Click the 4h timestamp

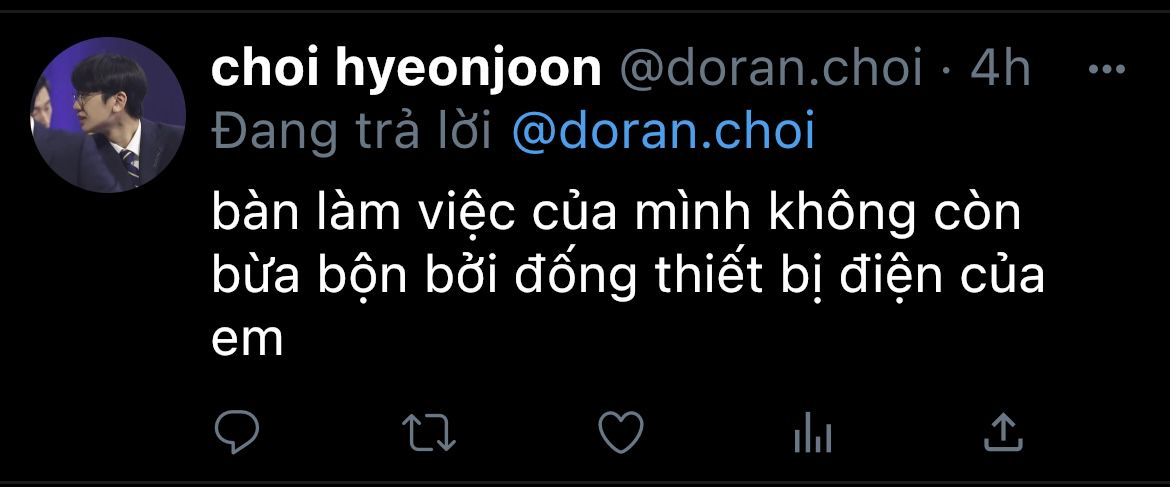(x=1000, y=69)
